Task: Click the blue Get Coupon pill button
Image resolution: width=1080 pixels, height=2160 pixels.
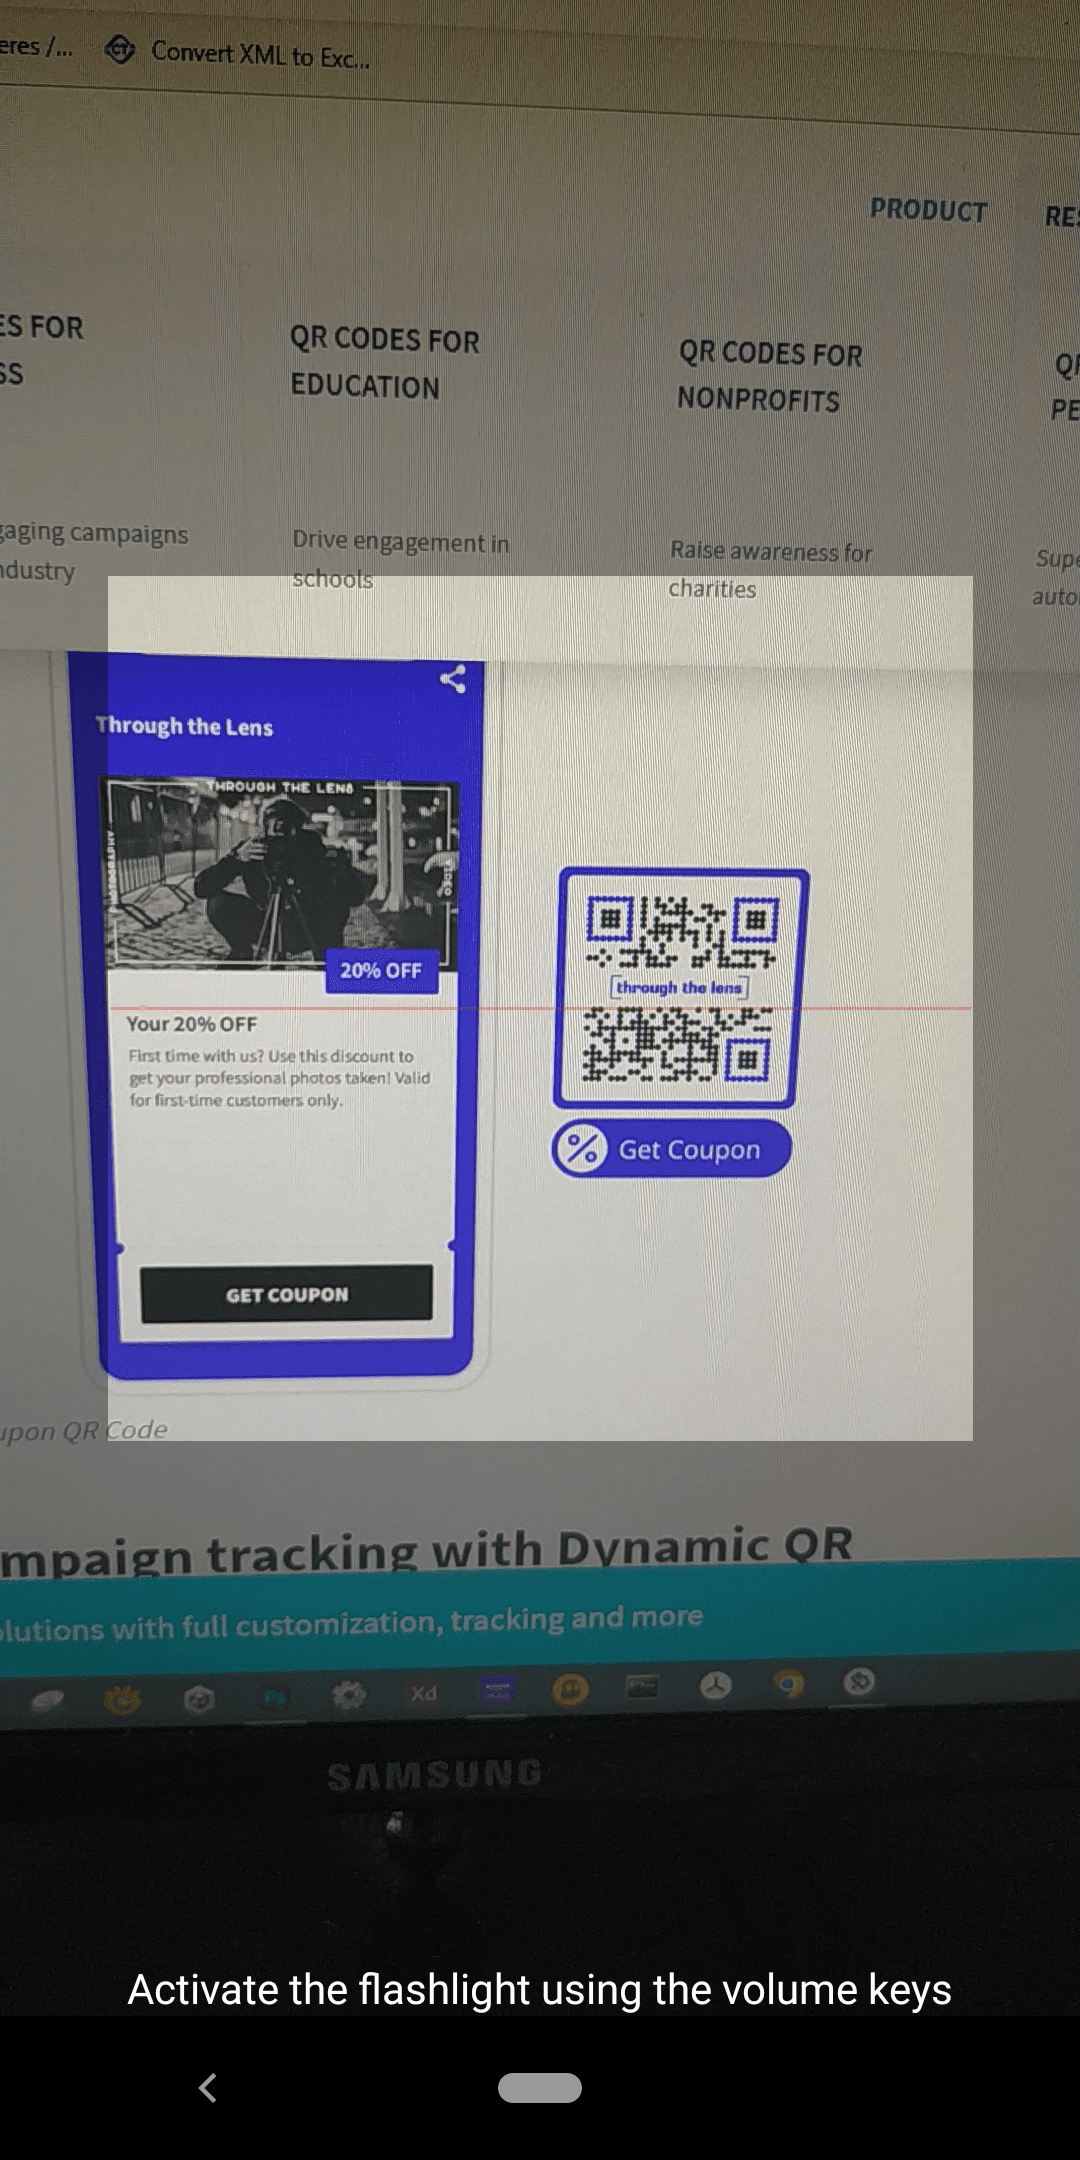Action: [x=671, y=1149]
